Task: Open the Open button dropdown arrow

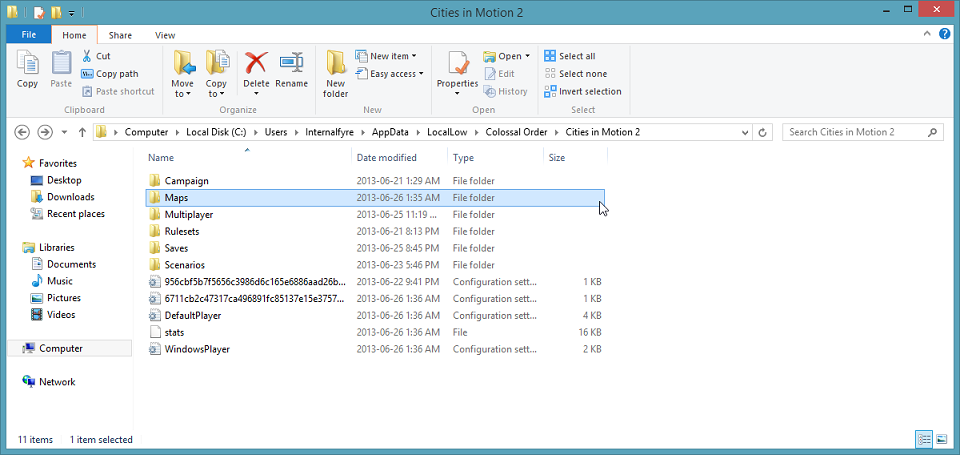Action: 527,56
